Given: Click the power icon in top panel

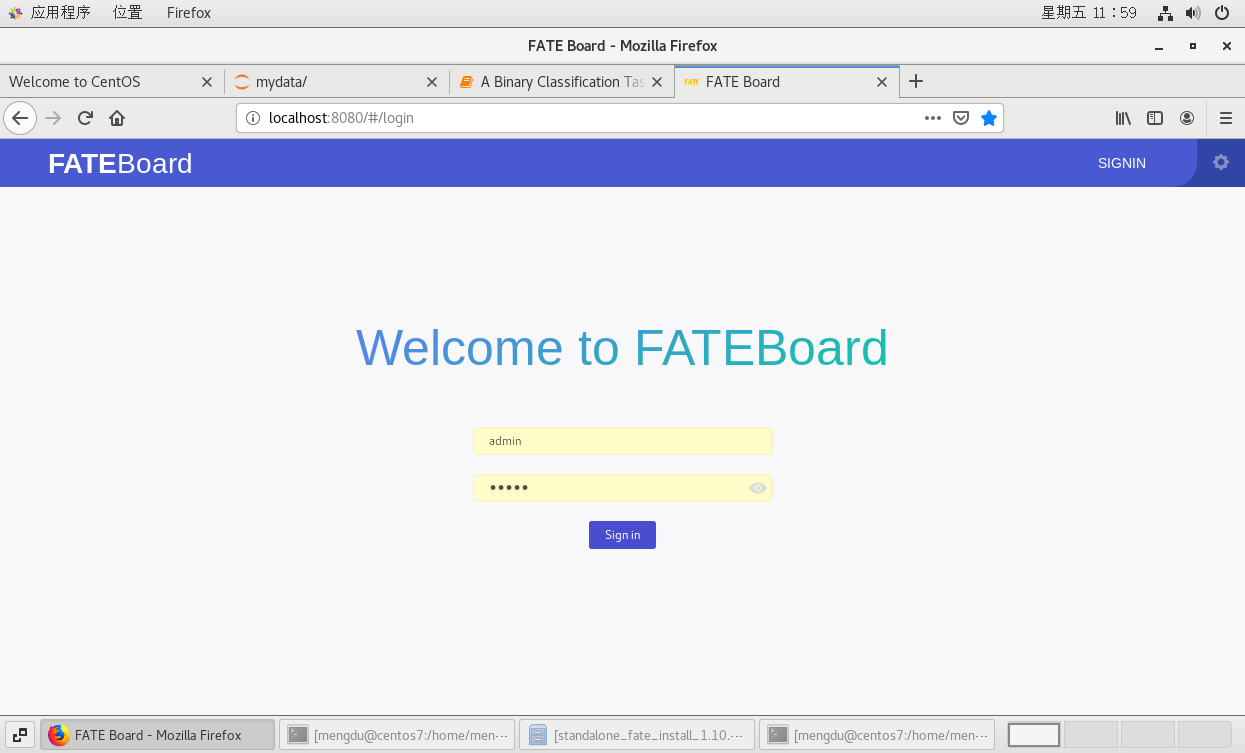Looking at the screenshot, I should coord(1222,13).
